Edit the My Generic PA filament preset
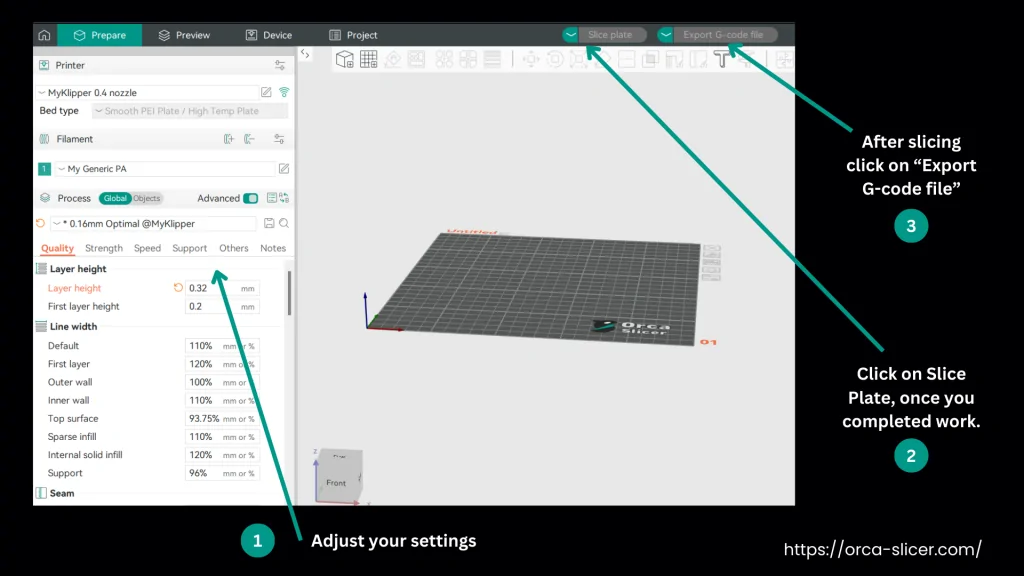The image size is (1024, 576). [x=284, y=168]
